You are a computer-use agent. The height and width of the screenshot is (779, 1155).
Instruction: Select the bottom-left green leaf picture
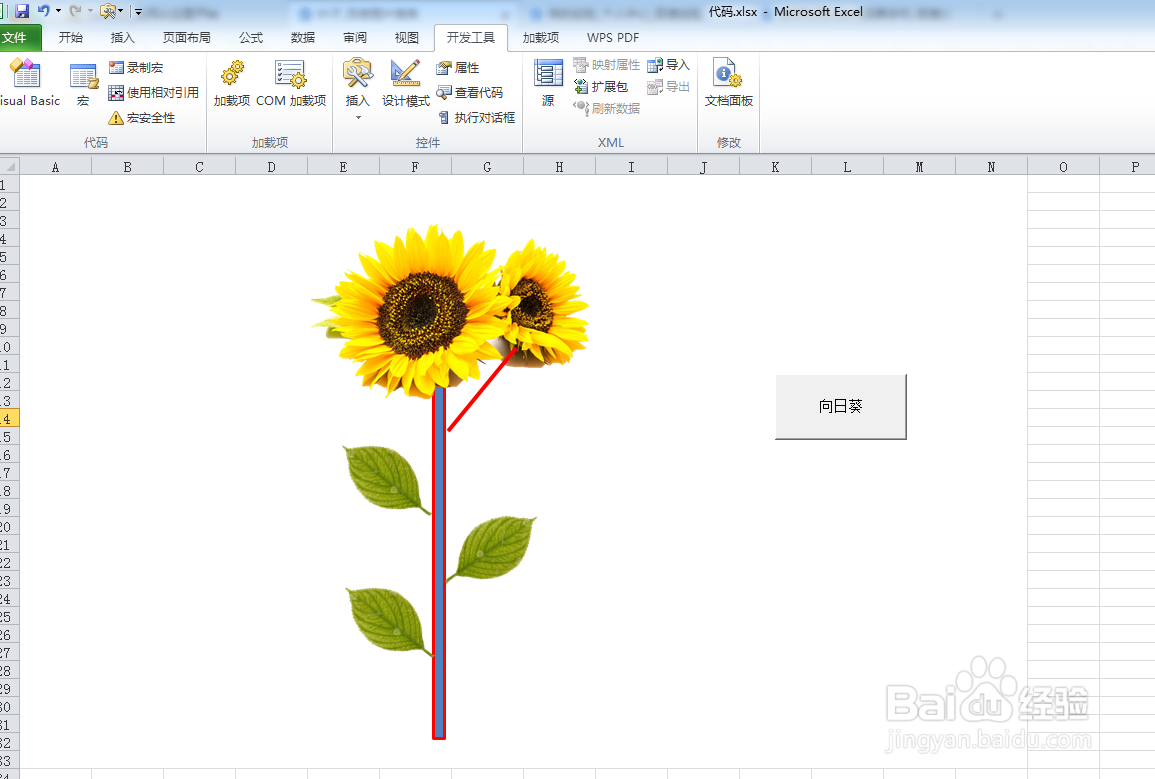pyautogui.click(x=389, y=620)
